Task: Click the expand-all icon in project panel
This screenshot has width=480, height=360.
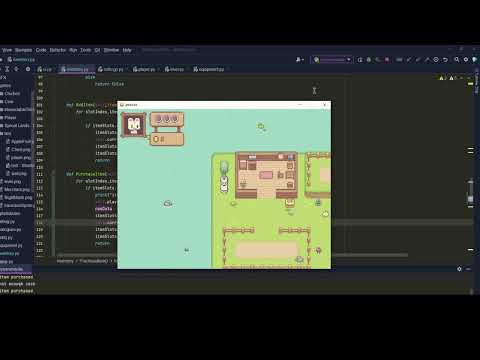Action: pyautogui.click(x=7, y=69)
